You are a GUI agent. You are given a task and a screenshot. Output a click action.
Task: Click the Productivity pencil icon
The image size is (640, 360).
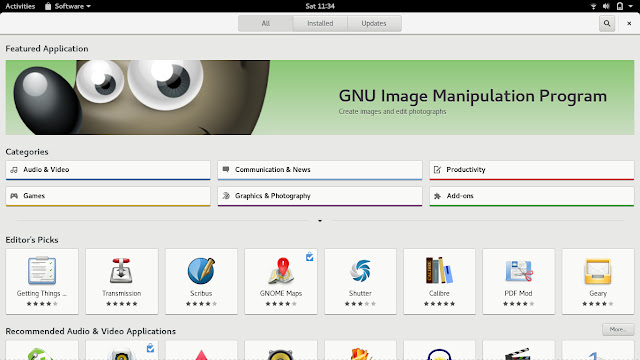point(437,170)
